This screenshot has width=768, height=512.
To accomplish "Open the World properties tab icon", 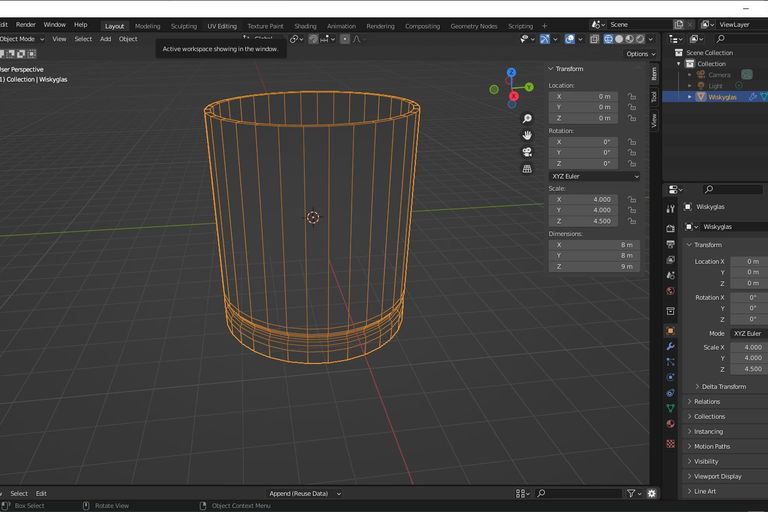I will (x=671, y=291).
